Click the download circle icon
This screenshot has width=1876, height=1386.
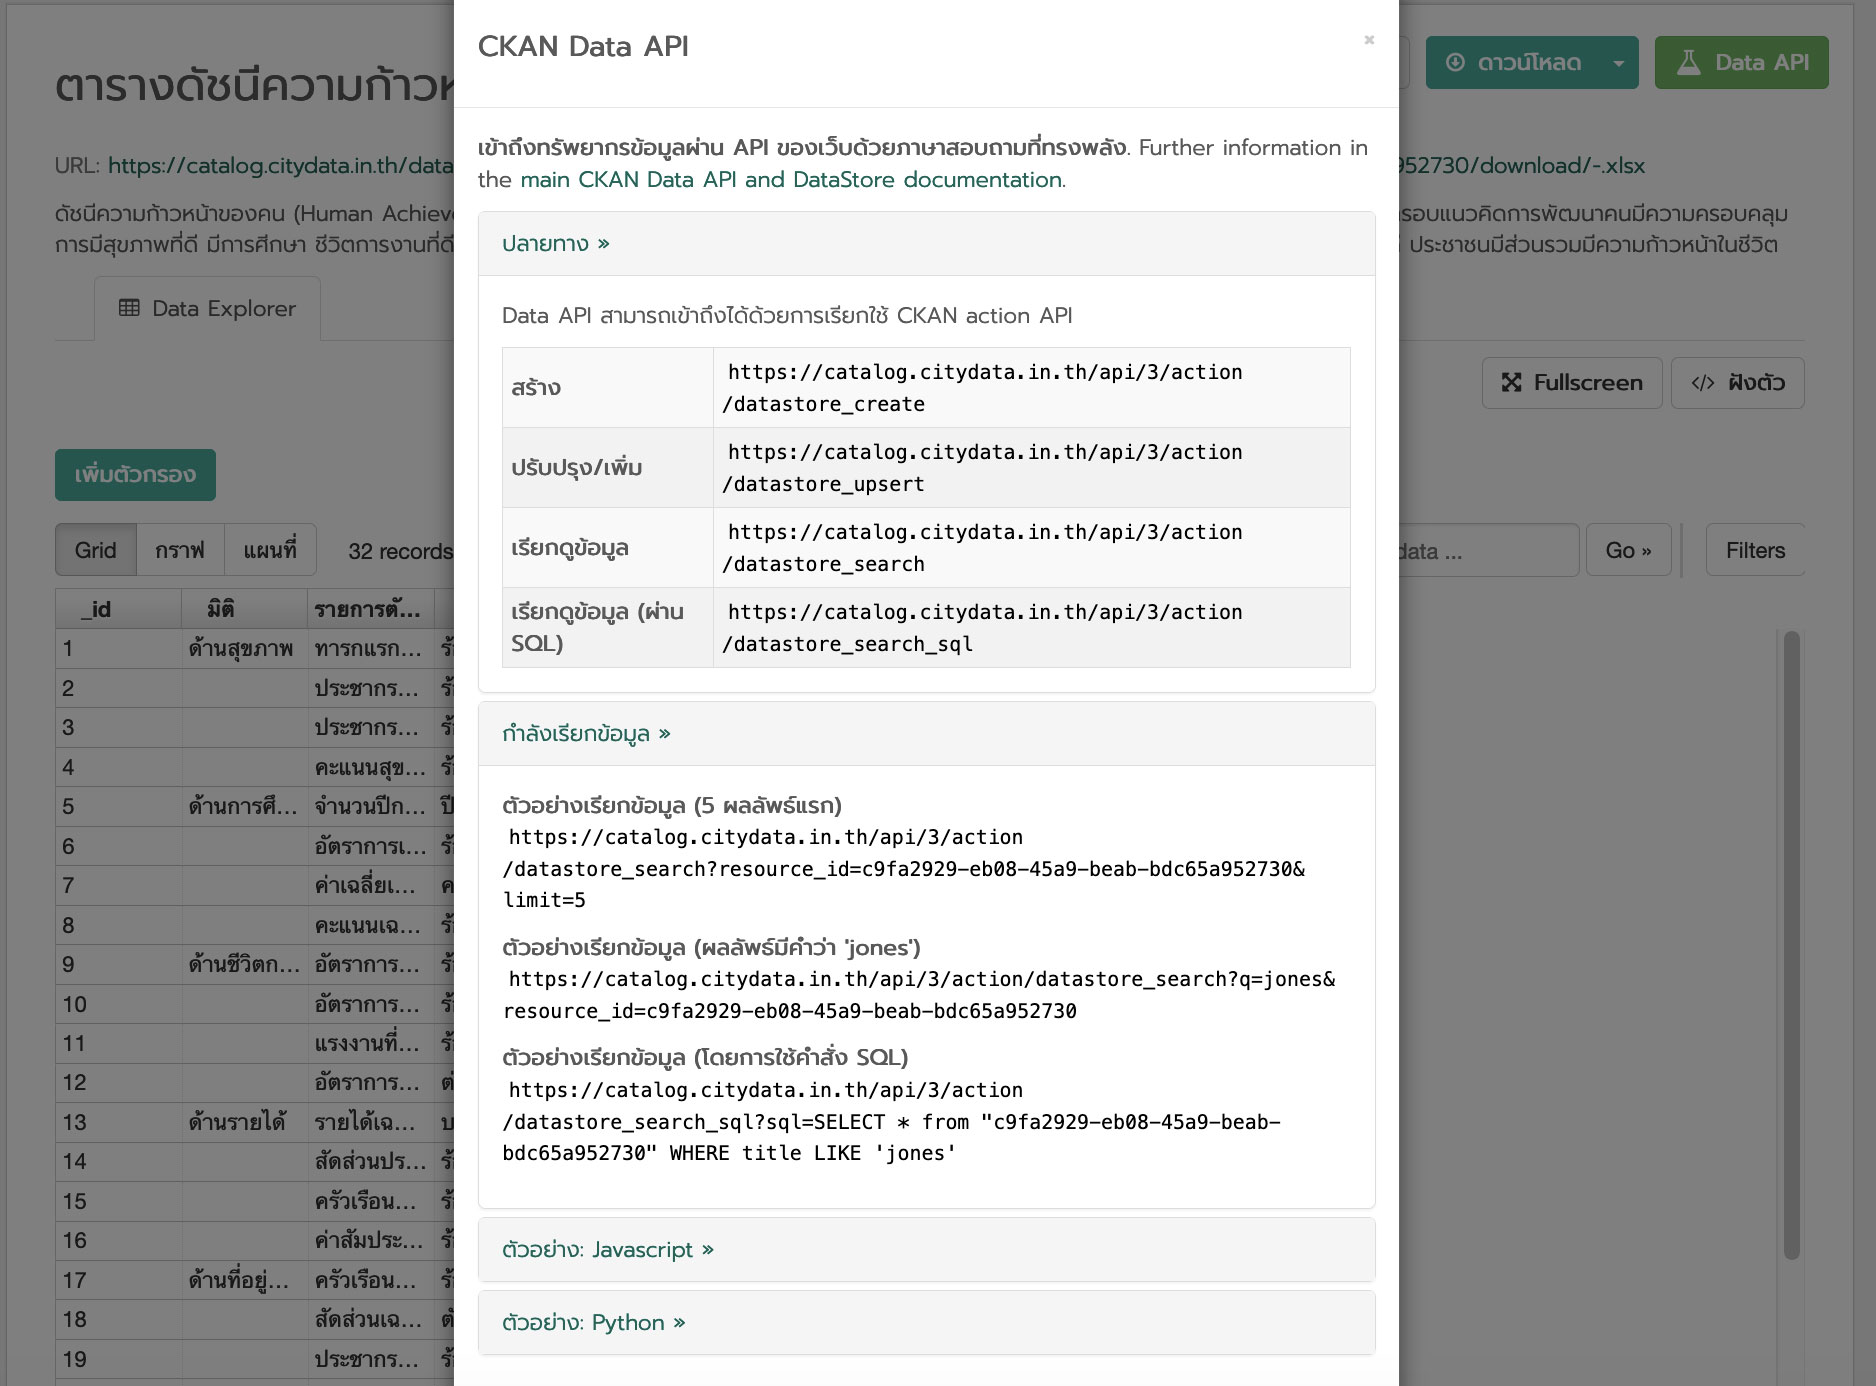point(1455,63)
